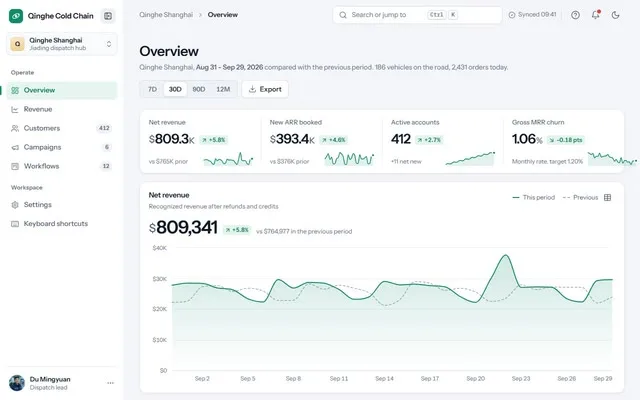Open the Campaigns section
The height and width of the screenshot is (400, 640).
tap(62, 147)
